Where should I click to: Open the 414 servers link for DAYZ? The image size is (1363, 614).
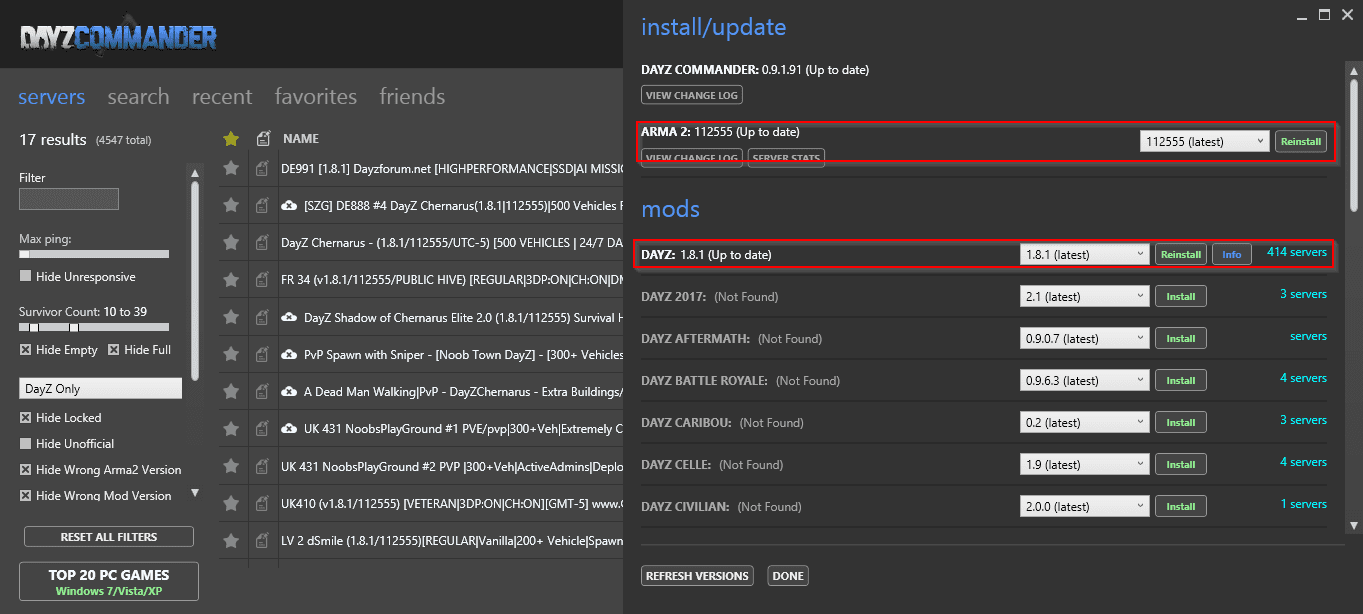tap(1297, 252)
